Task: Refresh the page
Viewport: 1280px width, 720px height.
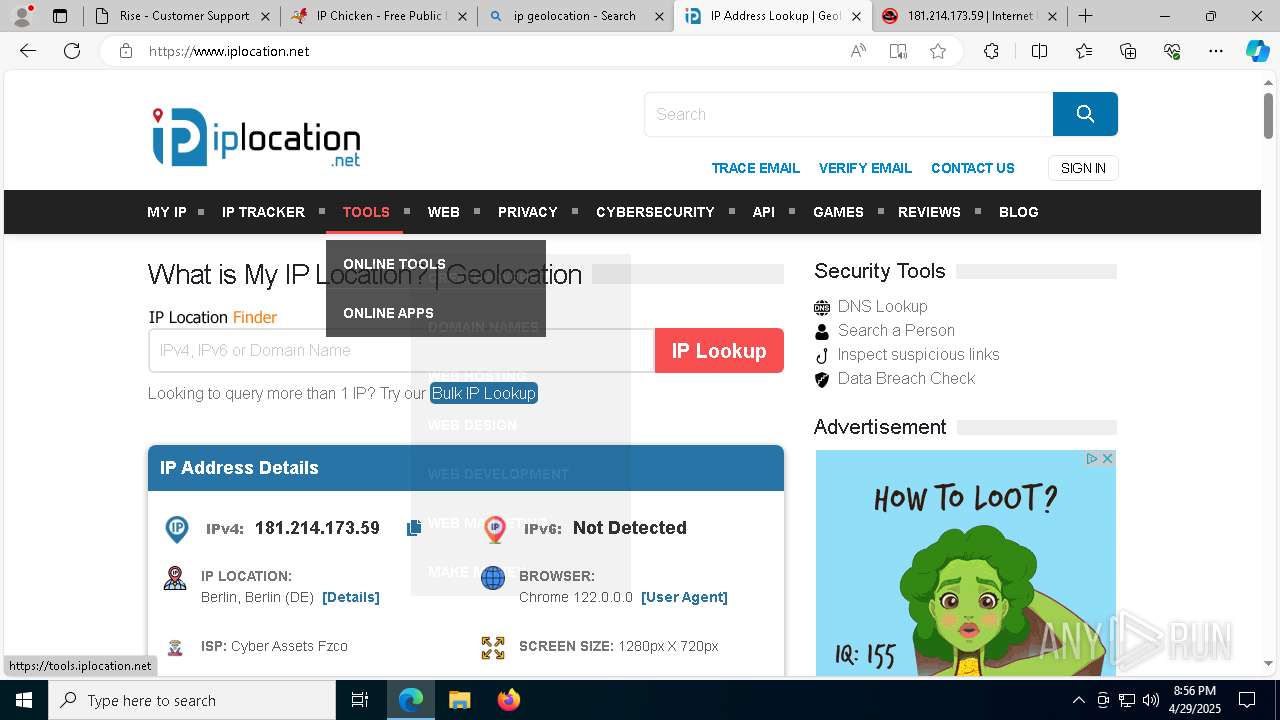Action: [x=72, y=51]
